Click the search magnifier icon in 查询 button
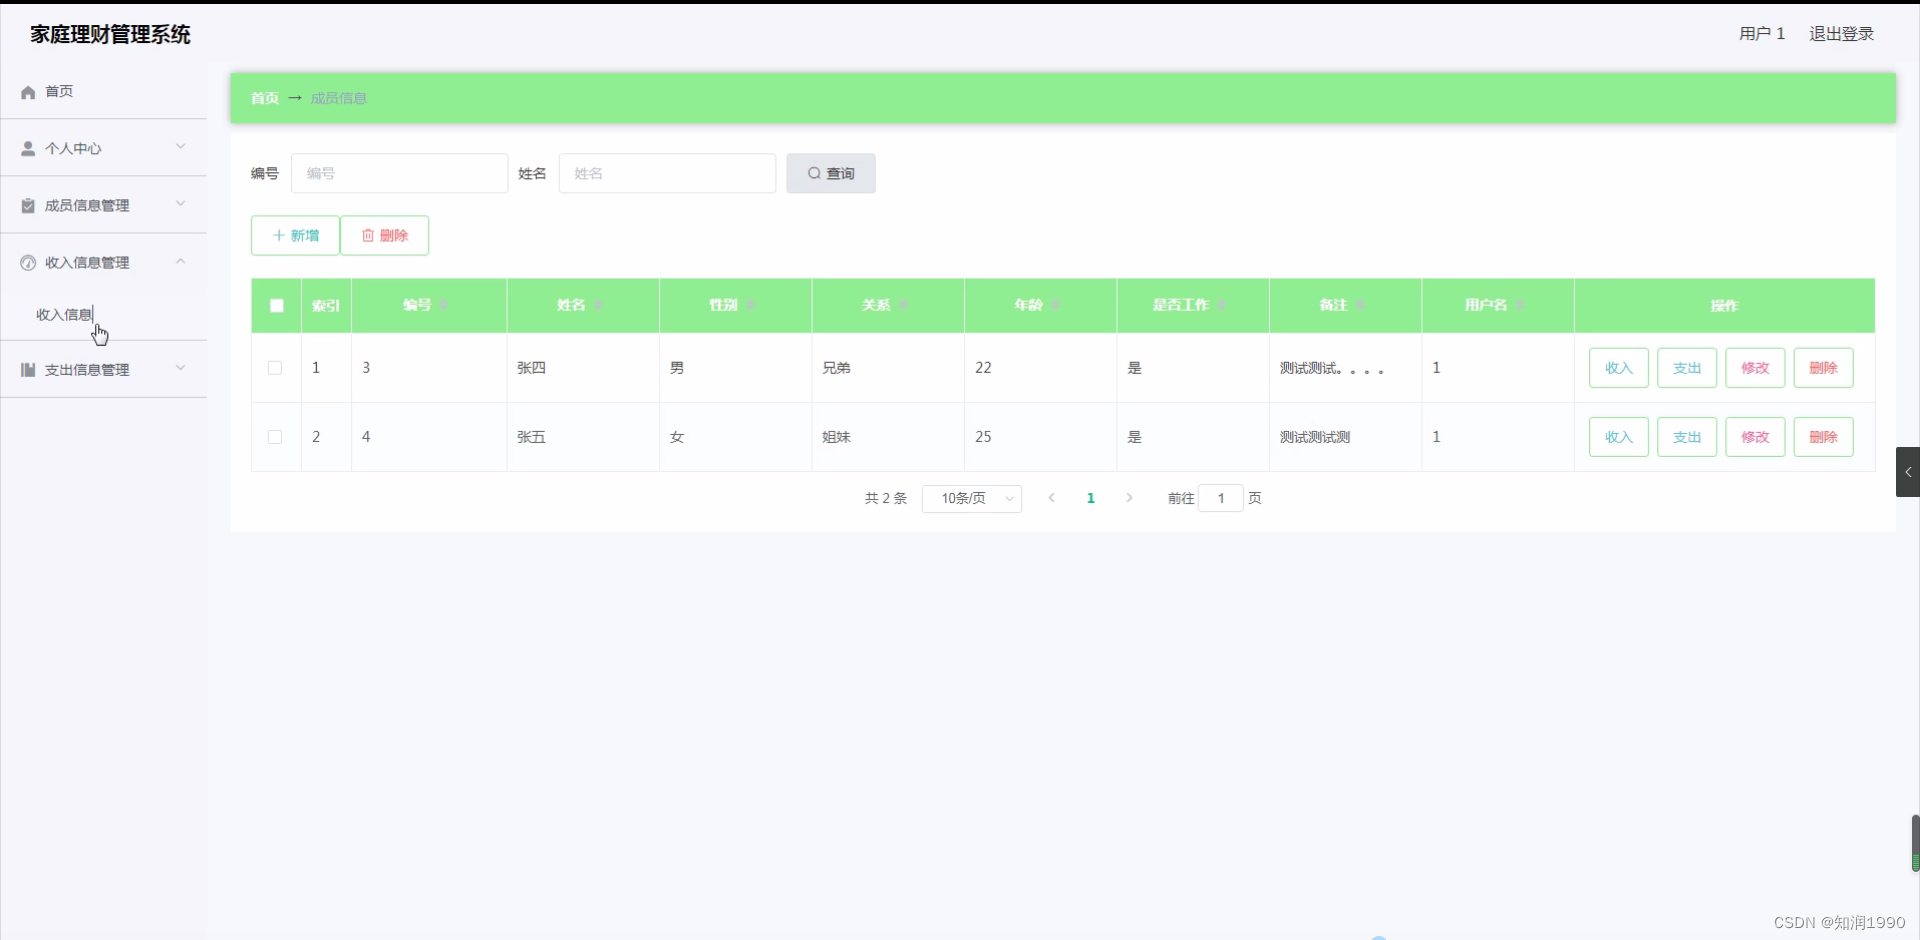 (815, 173)
